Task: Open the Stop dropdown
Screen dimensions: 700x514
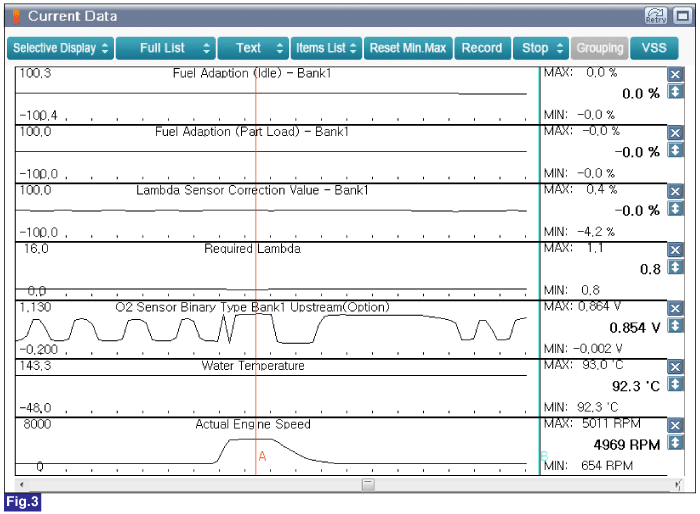Action: (541, 48)
